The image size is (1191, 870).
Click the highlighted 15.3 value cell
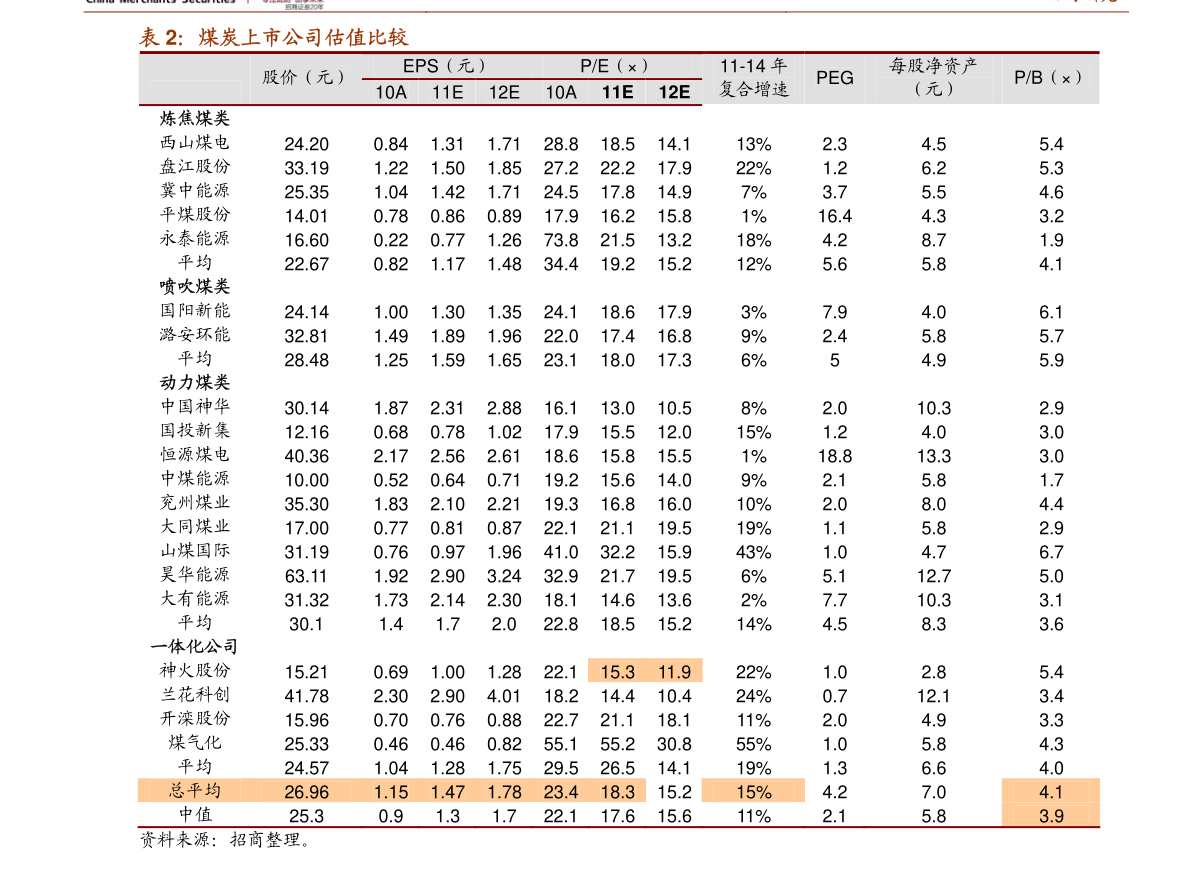(618, 671)
